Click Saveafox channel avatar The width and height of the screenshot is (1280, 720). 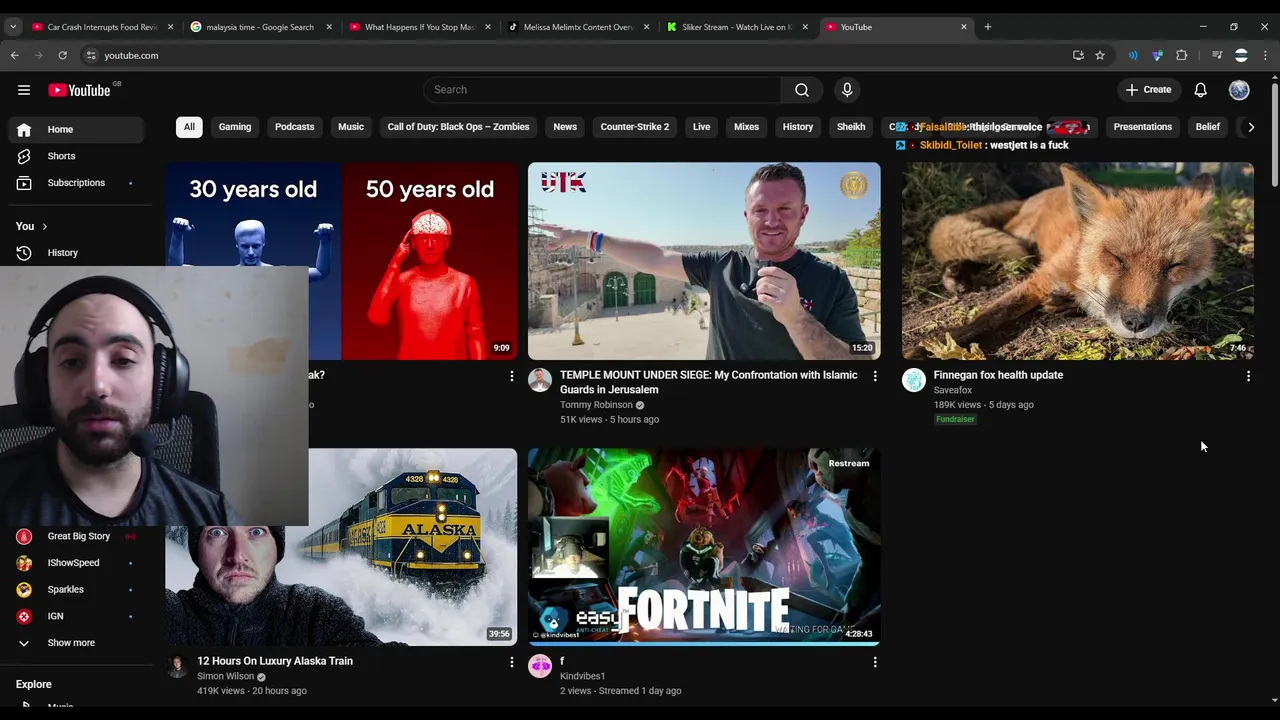[914, 380]
